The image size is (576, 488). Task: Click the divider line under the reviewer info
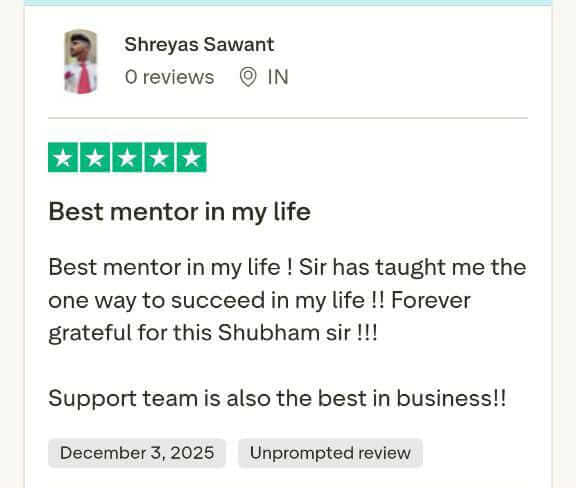click(x=288, y=118)
